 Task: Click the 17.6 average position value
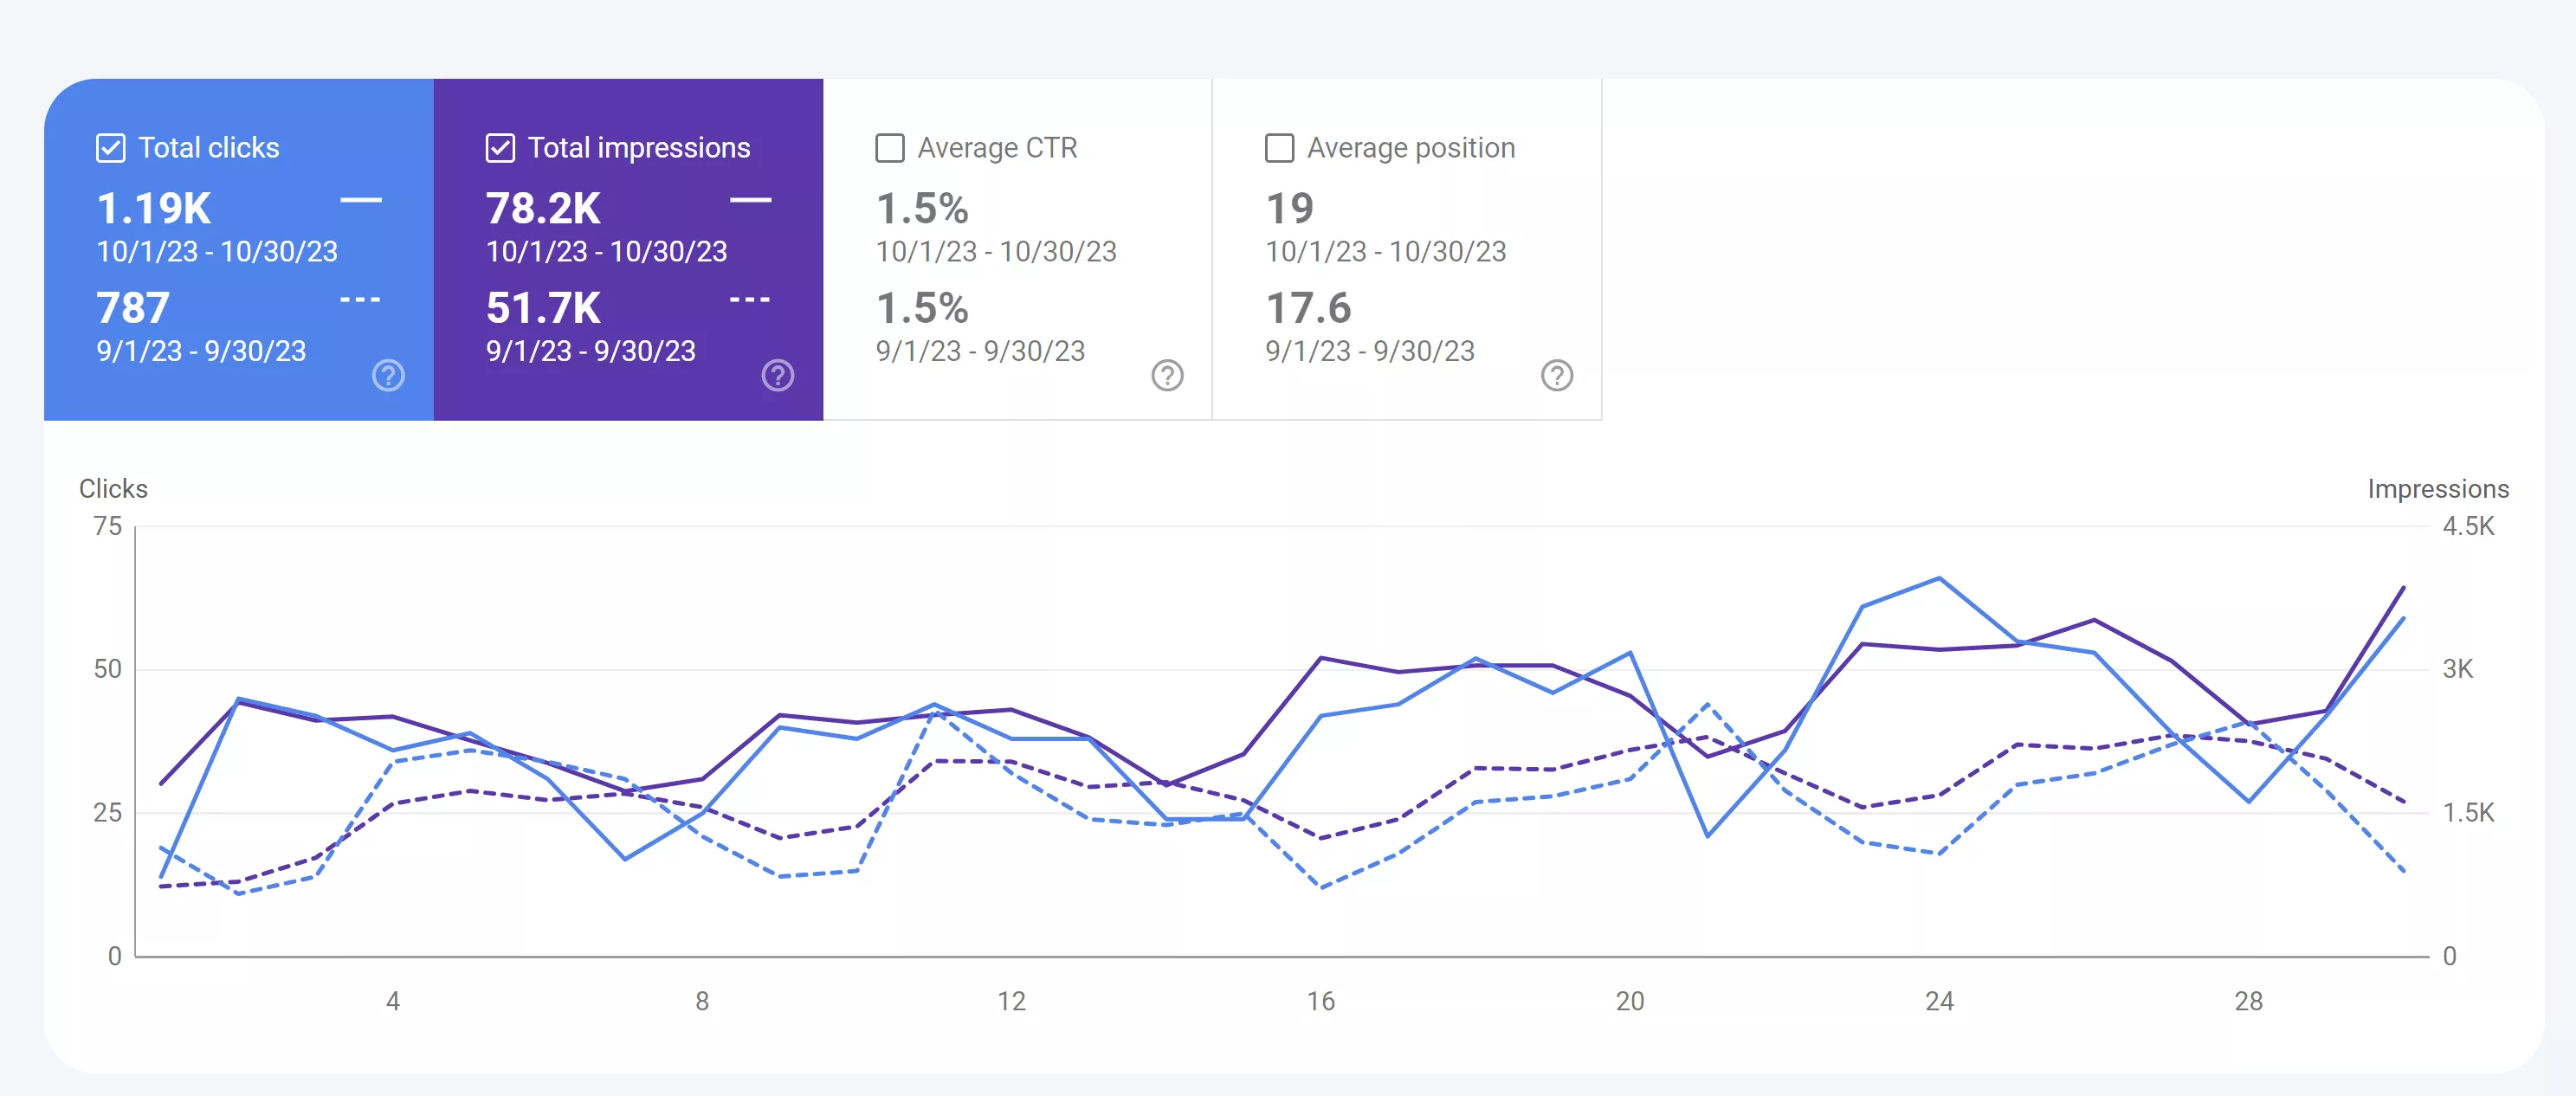tap(1308, 308)
